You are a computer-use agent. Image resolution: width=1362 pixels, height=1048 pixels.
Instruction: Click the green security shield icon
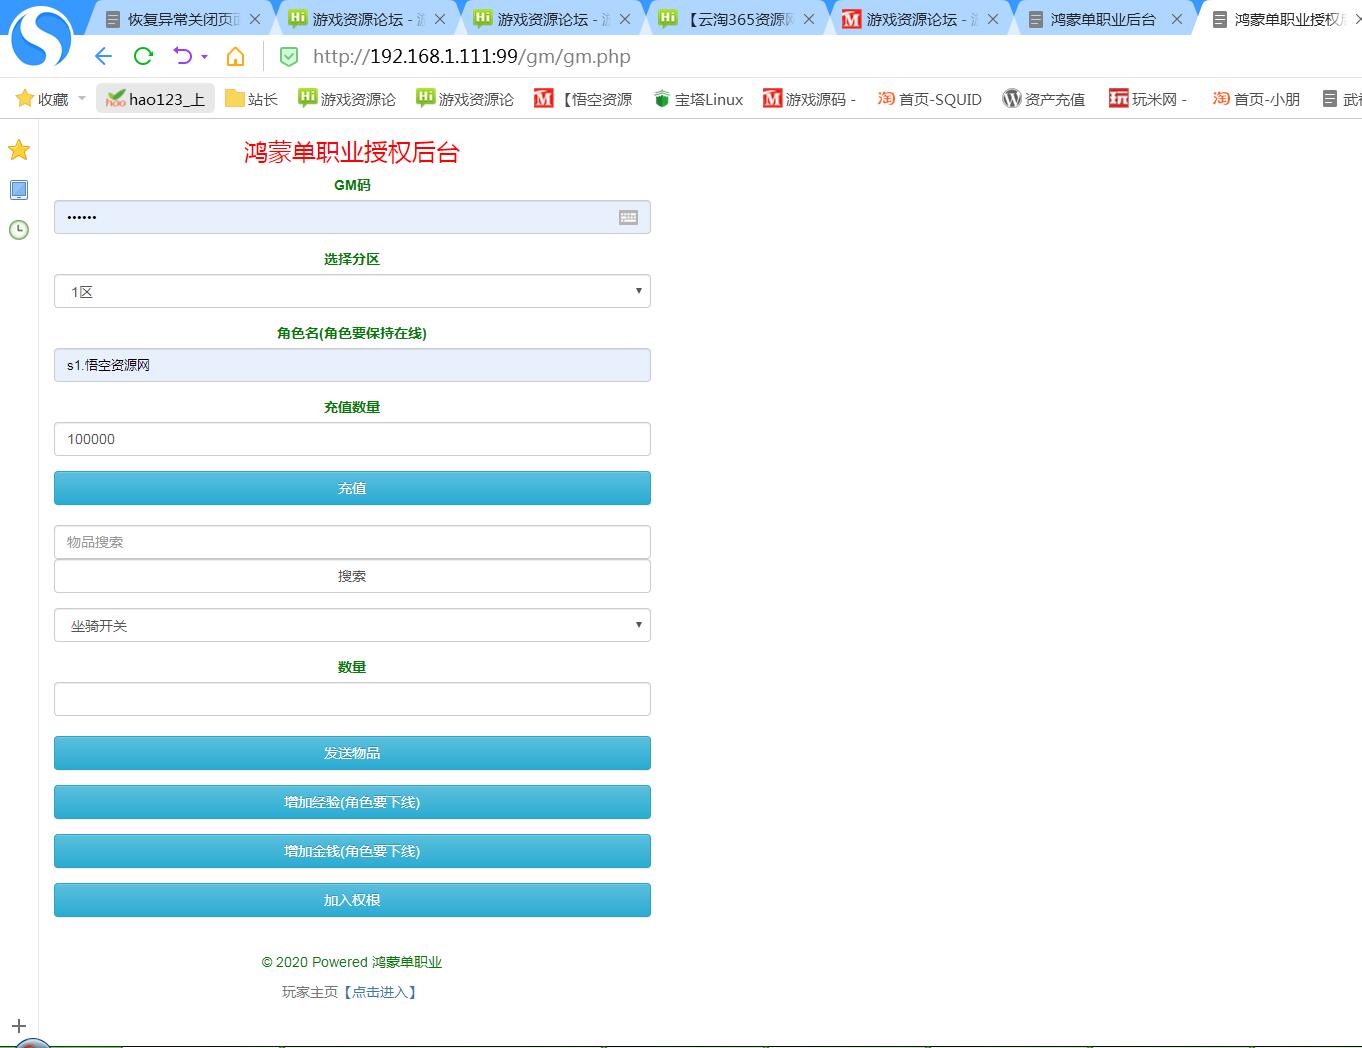(x=288, y=57)
